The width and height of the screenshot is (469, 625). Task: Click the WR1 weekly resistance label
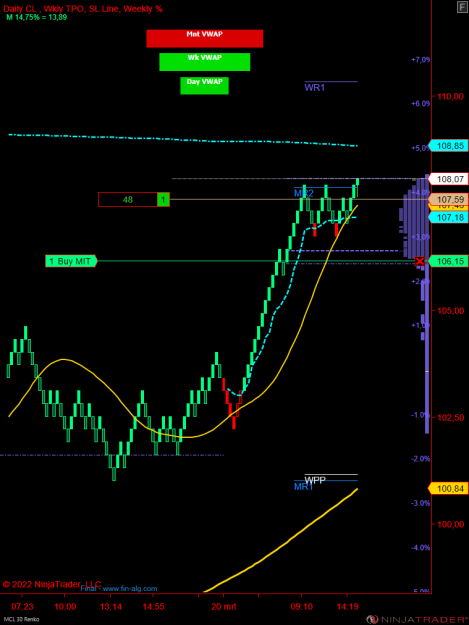315,88
